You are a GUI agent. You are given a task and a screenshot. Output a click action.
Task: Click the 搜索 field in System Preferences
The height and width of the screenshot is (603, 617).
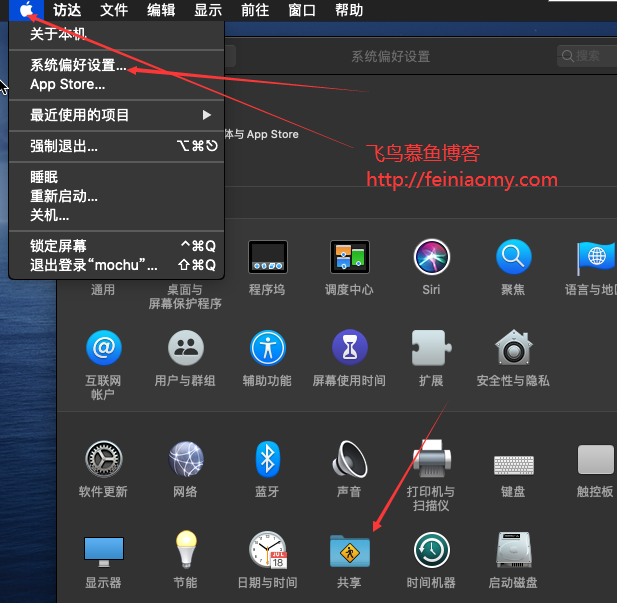pyautogui.click(x=587, y=56)
